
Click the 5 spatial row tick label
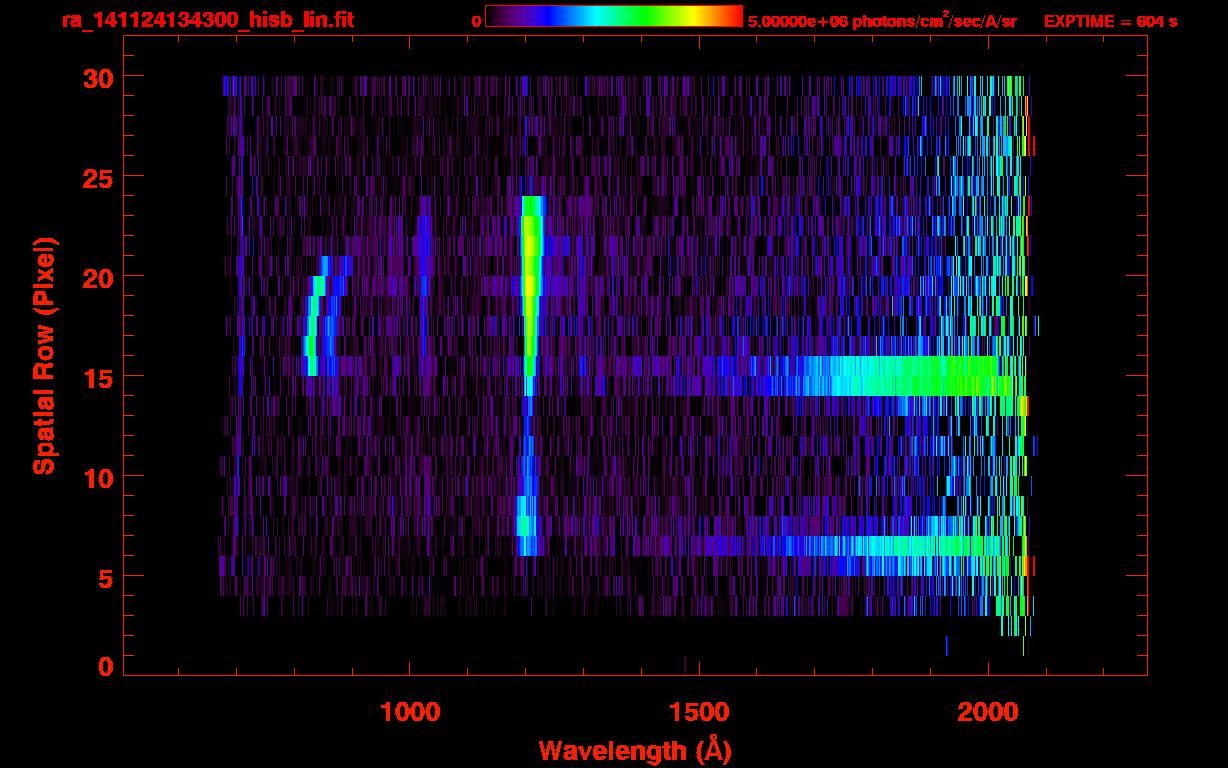pyautogui.click(x=105, y=577)
